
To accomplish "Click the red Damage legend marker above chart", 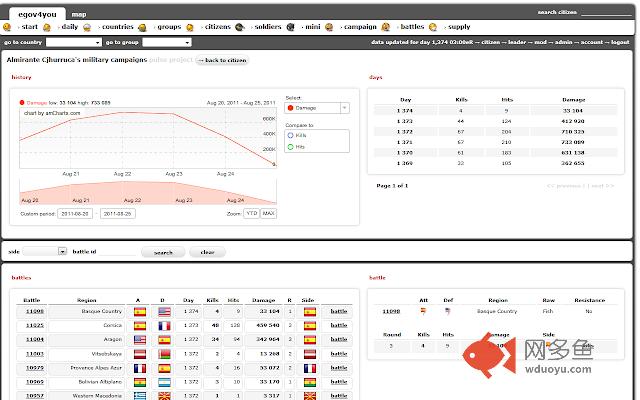I will 22,102.
